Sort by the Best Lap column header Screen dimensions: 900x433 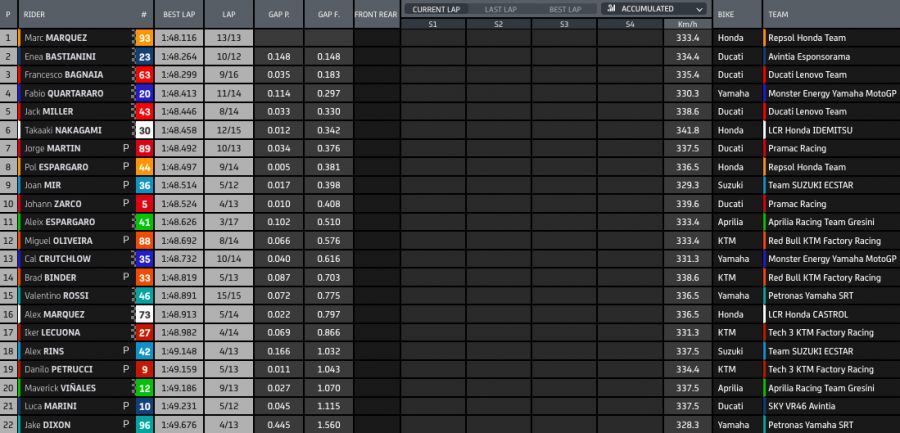point(180,16)
